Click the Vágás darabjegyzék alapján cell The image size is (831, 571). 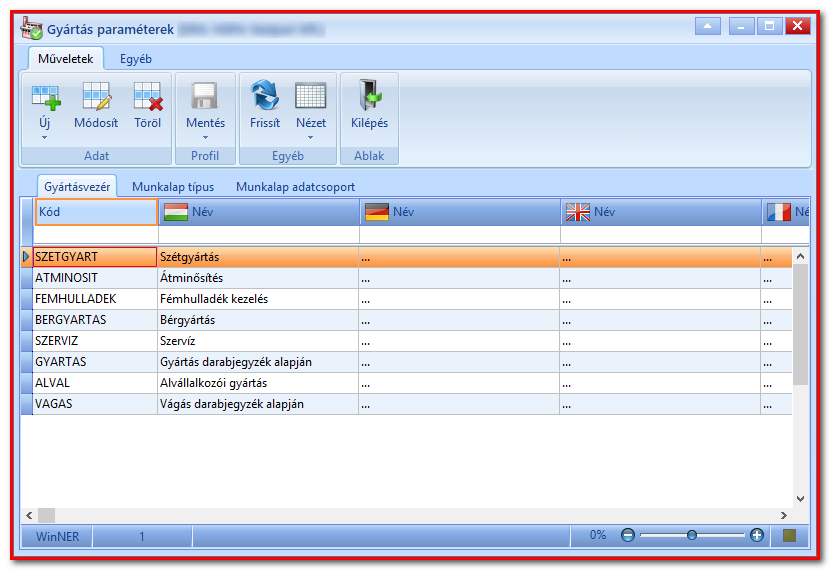pyautogui.click(x=258, y=404)
